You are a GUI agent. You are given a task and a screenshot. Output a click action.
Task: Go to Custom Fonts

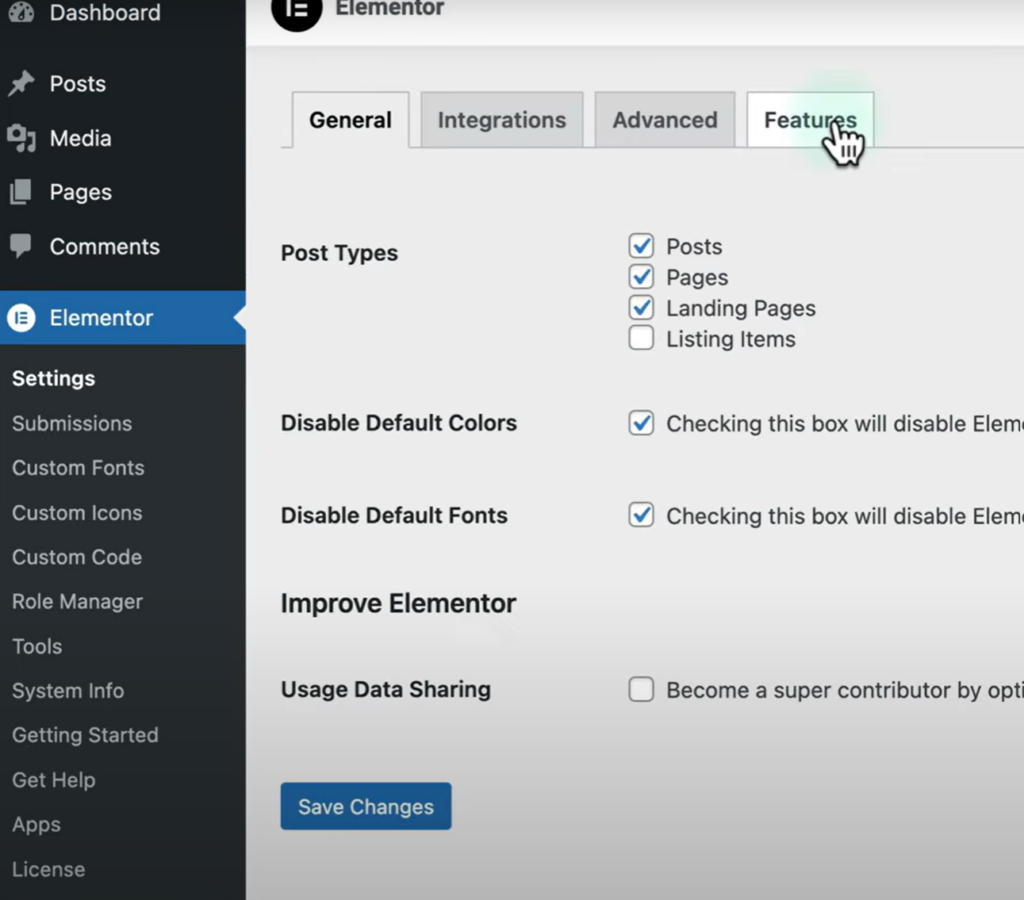click(78, 468)
